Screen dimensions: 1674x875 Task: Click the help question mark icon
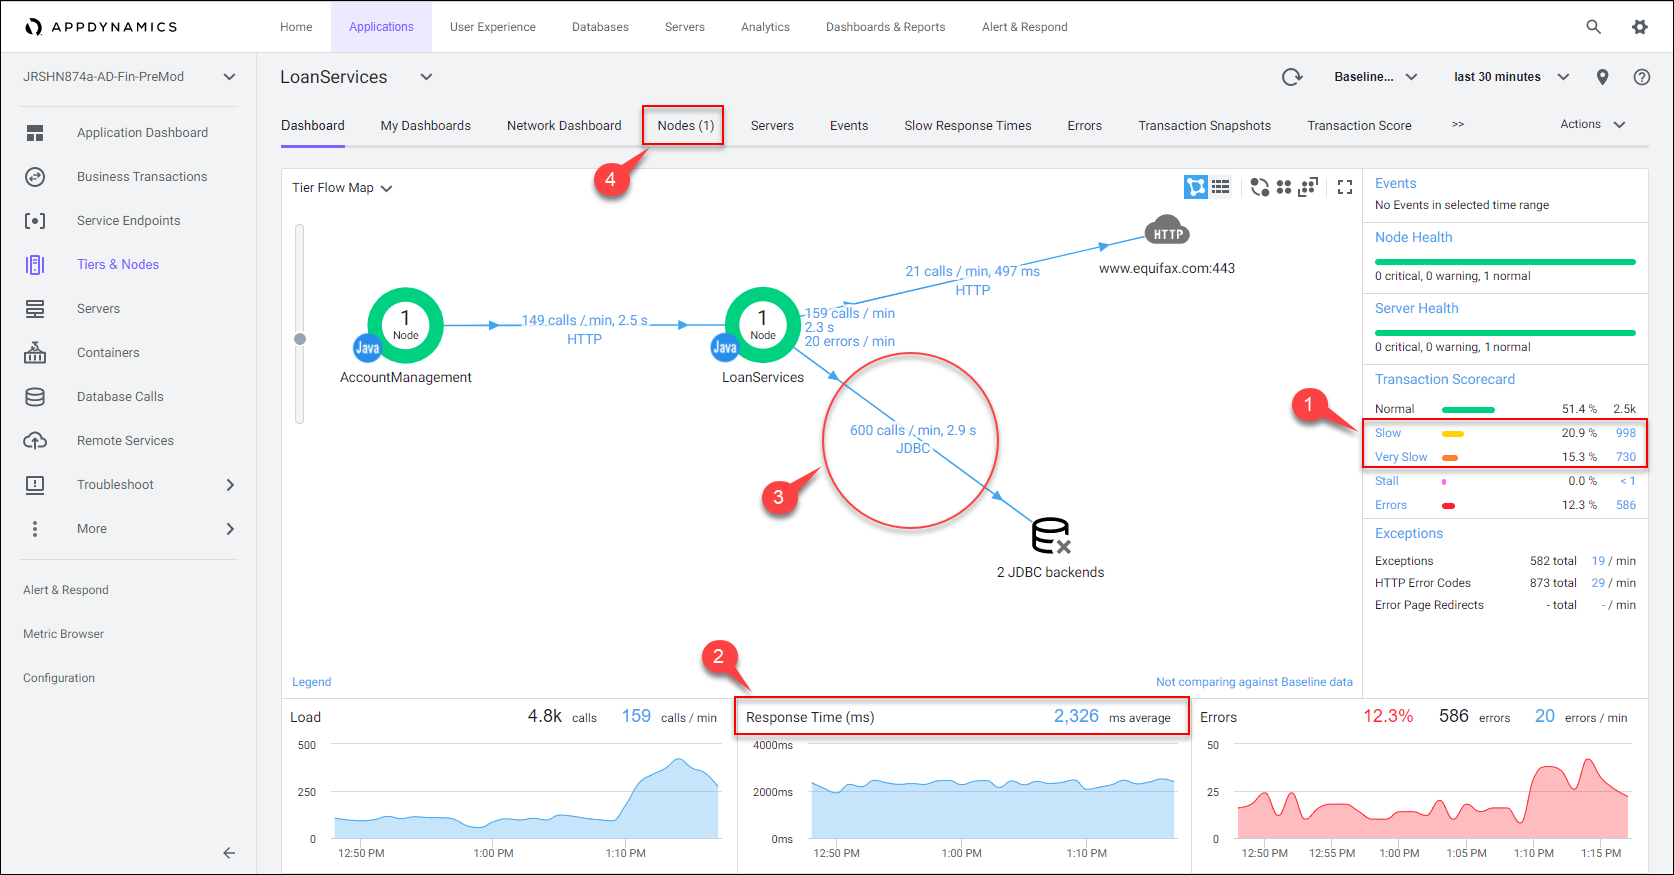1642,77
